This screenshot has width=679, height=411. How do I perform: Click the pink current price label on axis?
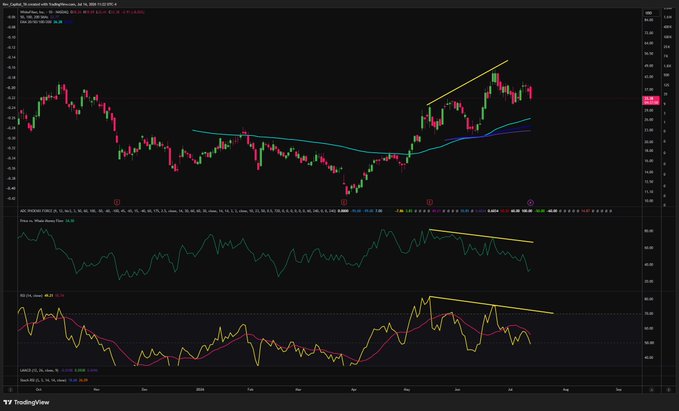point(651,100)
